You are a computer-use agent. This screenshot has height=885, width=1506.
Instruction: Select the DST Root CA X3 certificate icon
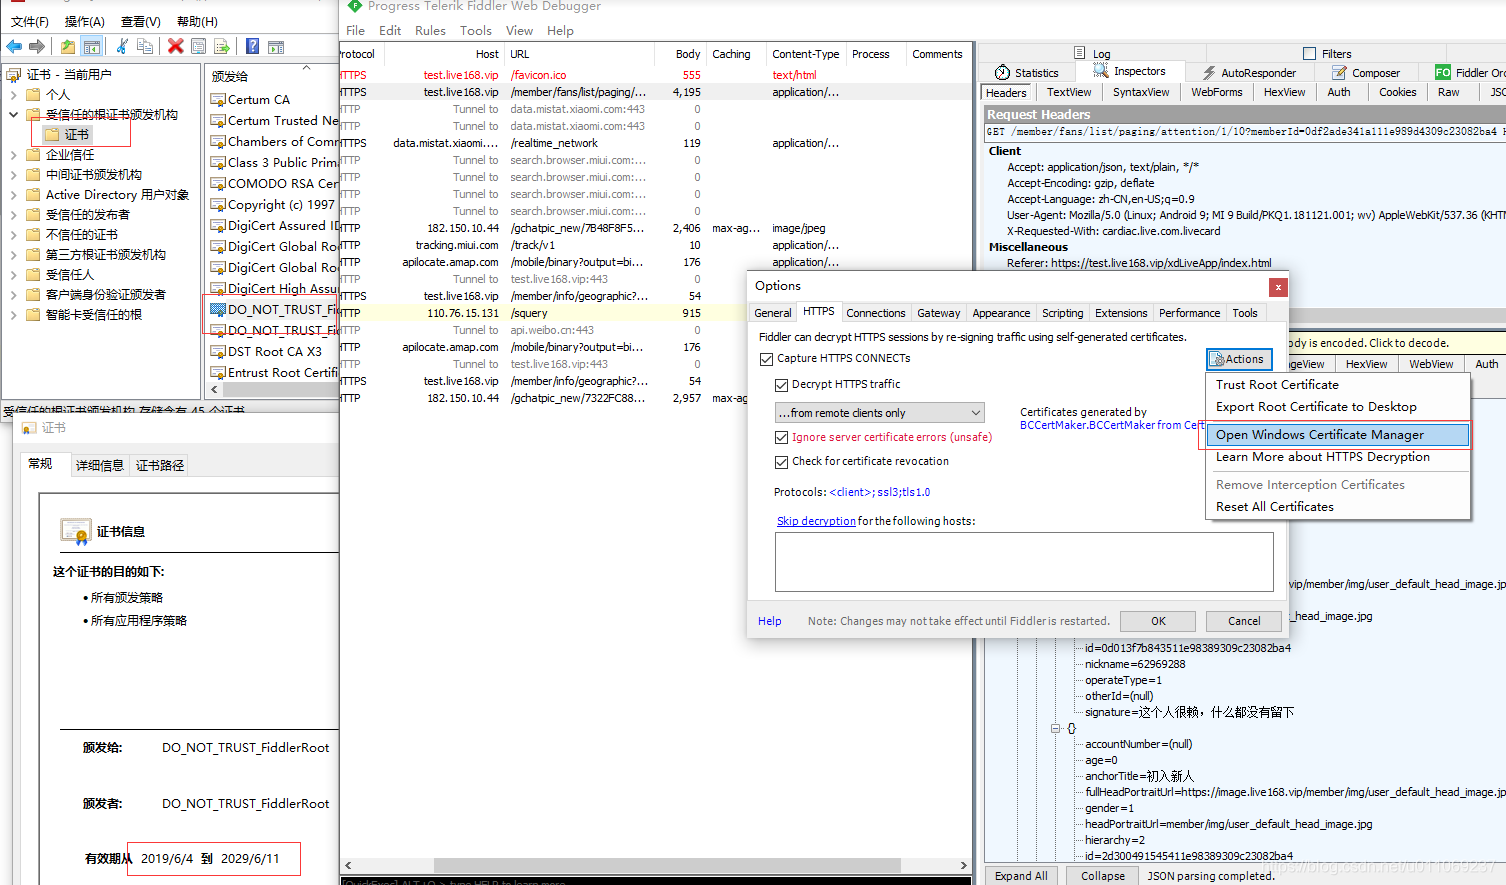(218, 351)
